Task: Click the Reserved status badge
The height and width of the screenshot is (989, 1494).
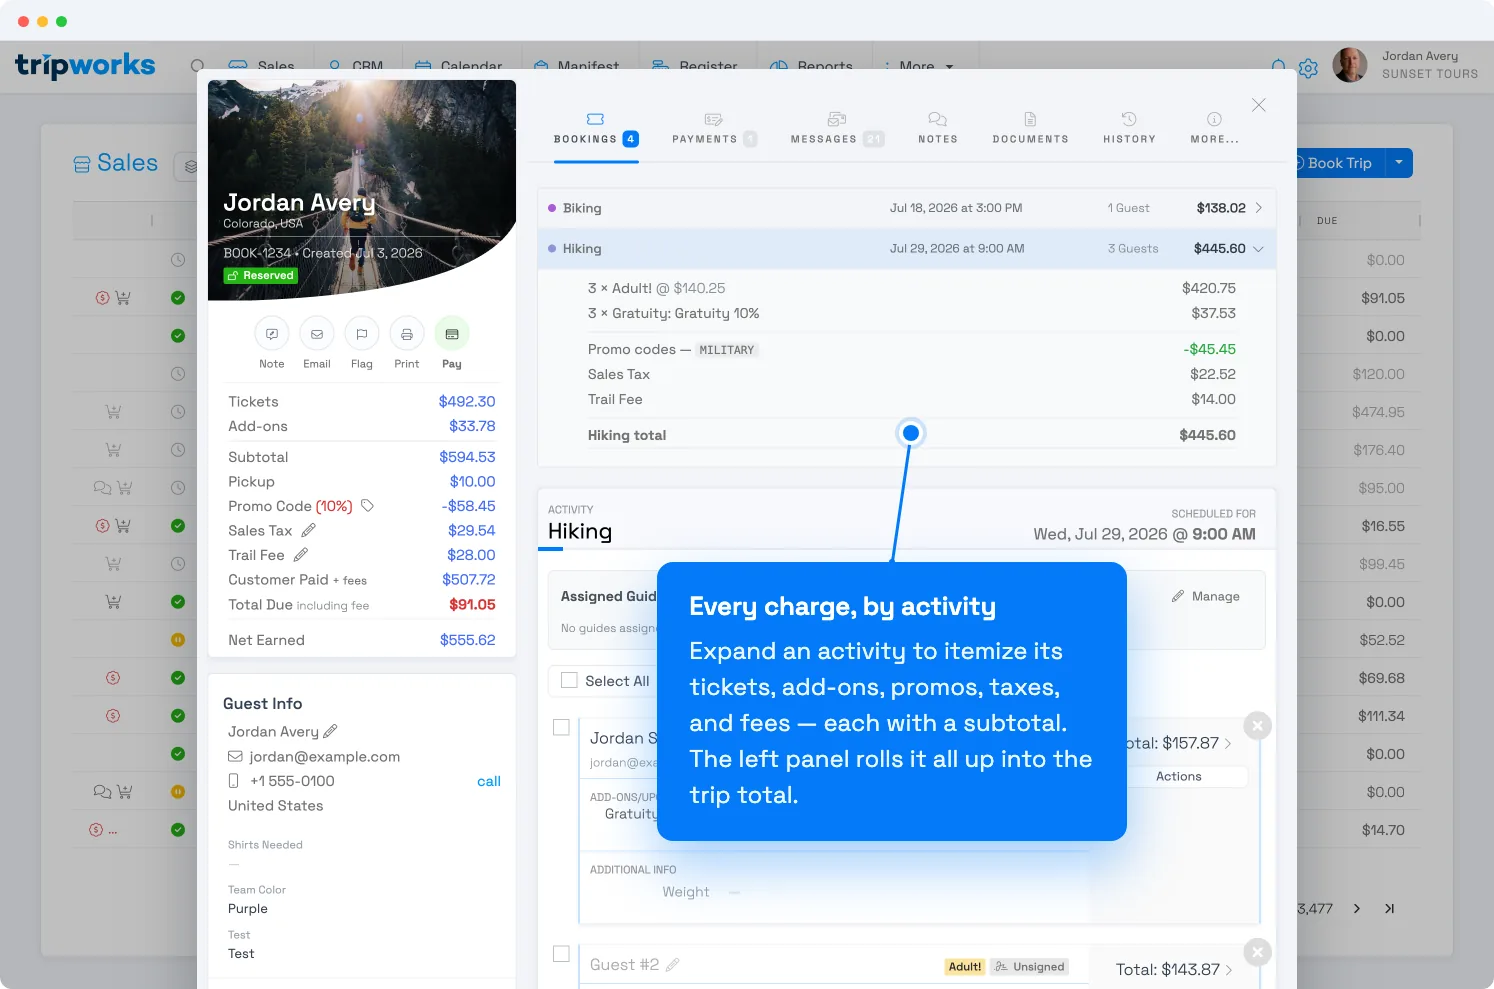Action: [261, 276]
